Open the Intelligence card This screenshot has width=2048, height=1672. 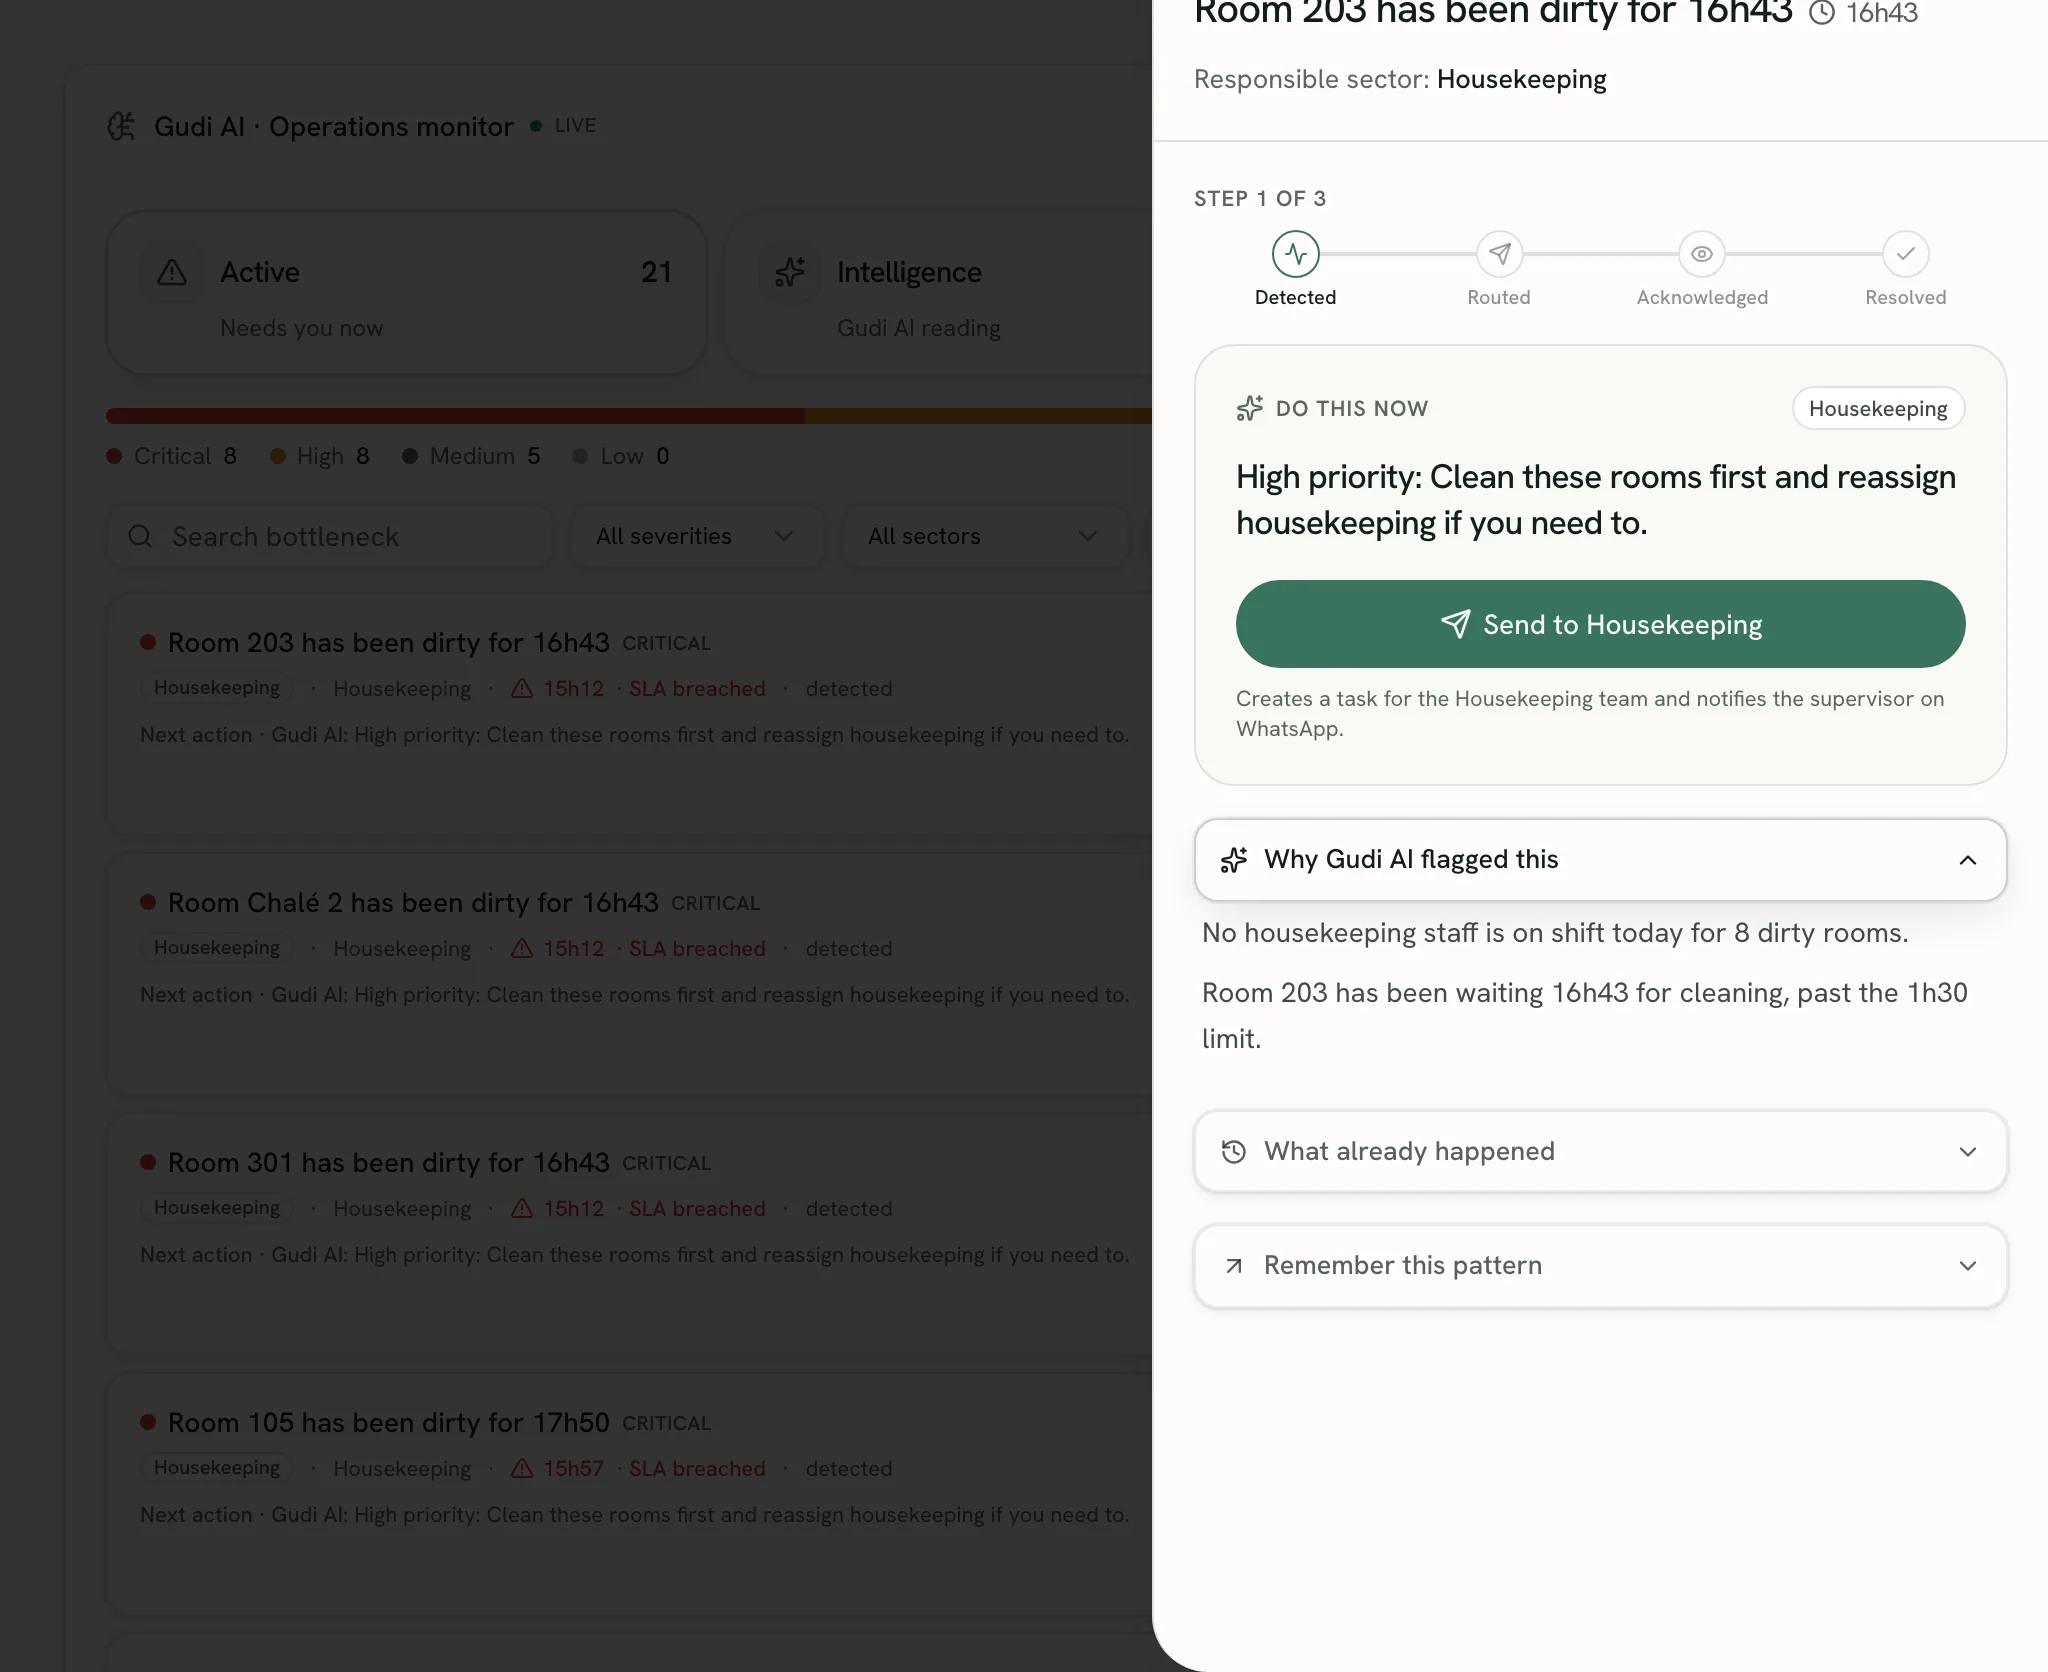[x=940, y=293]
